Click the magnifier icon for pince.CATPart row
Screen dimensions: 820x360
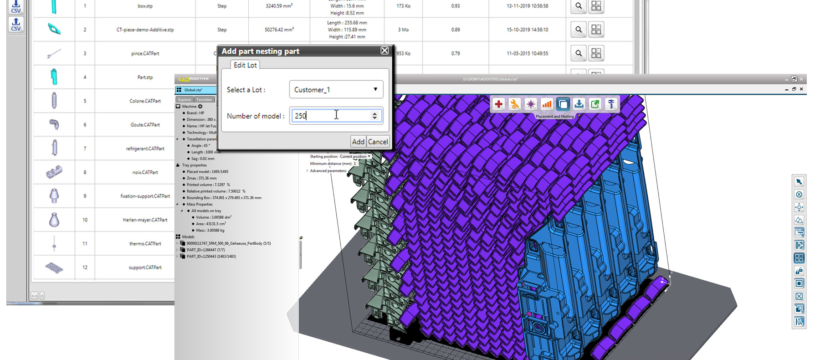(578, 53)
